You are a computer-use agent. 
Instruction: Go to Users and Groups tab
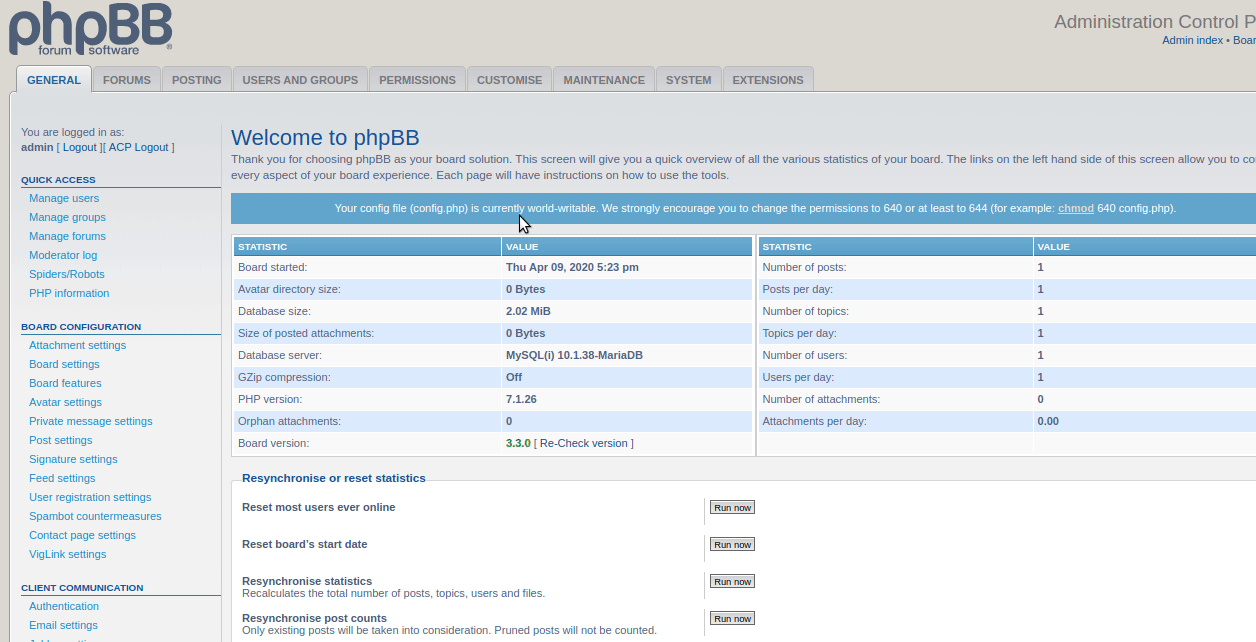300,80
